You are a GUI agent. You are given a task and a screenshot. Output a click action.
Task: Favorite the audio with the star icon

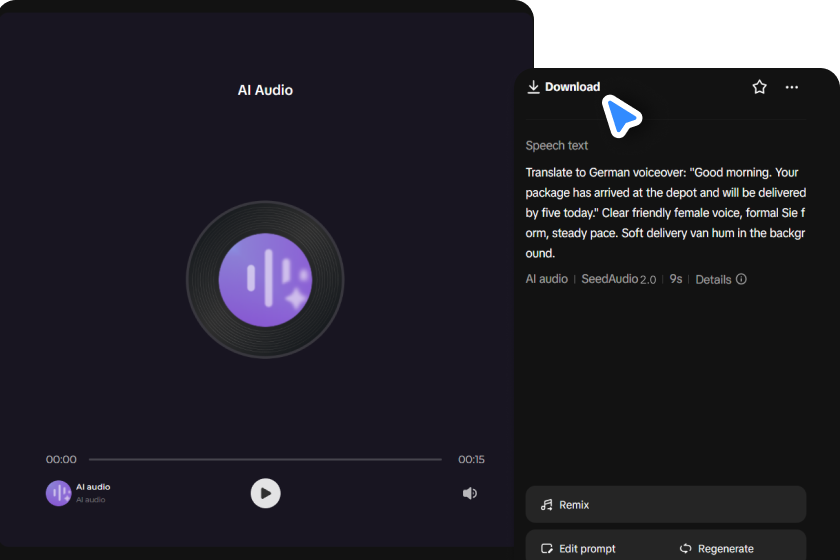759,87
